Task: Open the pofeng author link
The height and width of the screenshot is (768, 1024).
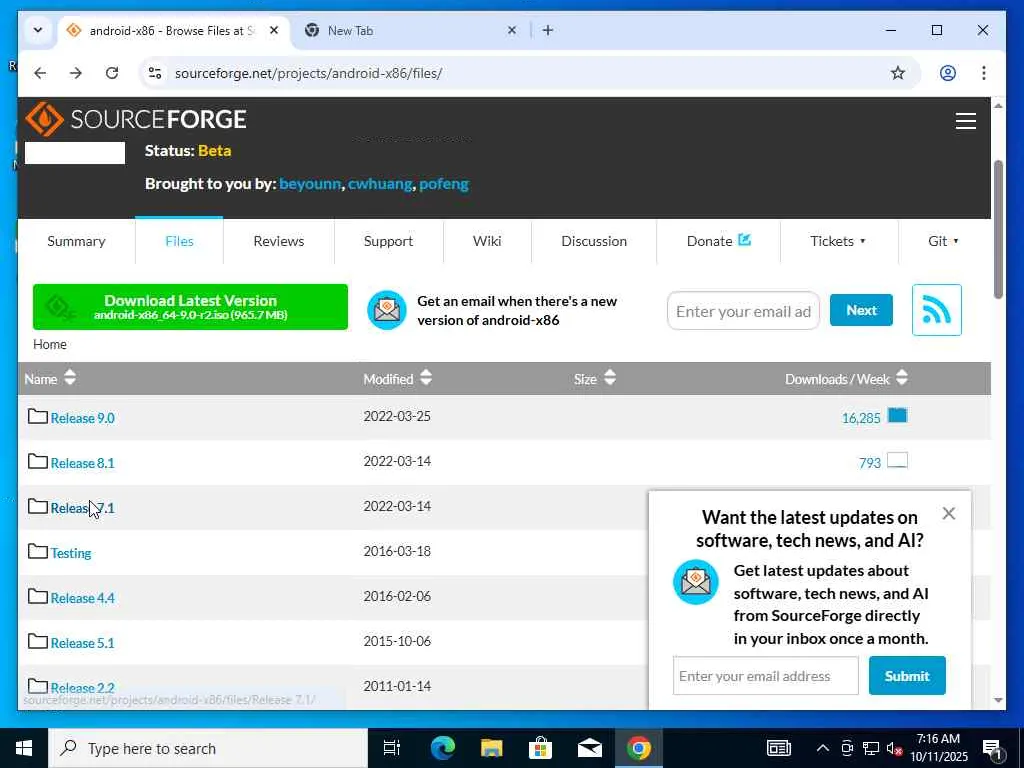Action: (x=444, y=184)
